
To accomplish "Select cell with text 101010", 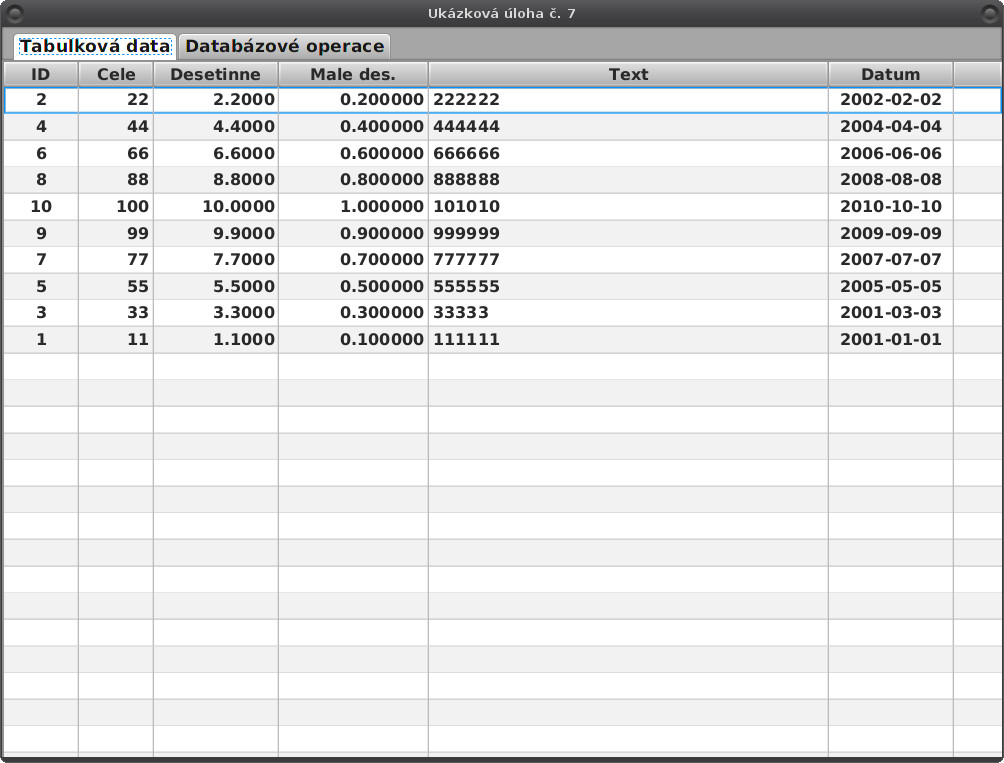I will pos(628,207).
